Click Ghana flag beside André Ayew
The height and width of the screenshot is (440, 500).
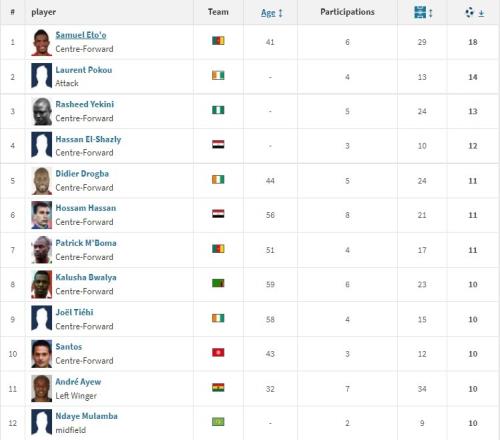[x=218, y=388]
